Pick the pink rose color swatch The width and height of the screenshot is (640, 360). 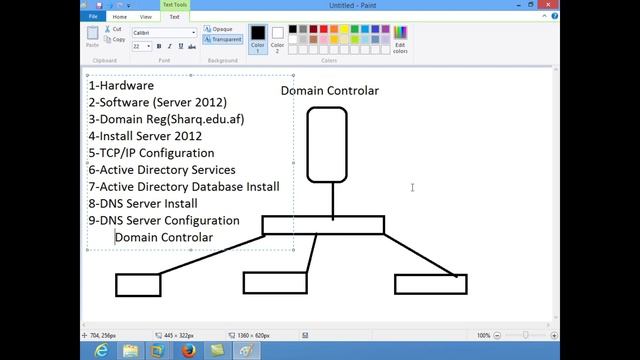pos(324,40)
